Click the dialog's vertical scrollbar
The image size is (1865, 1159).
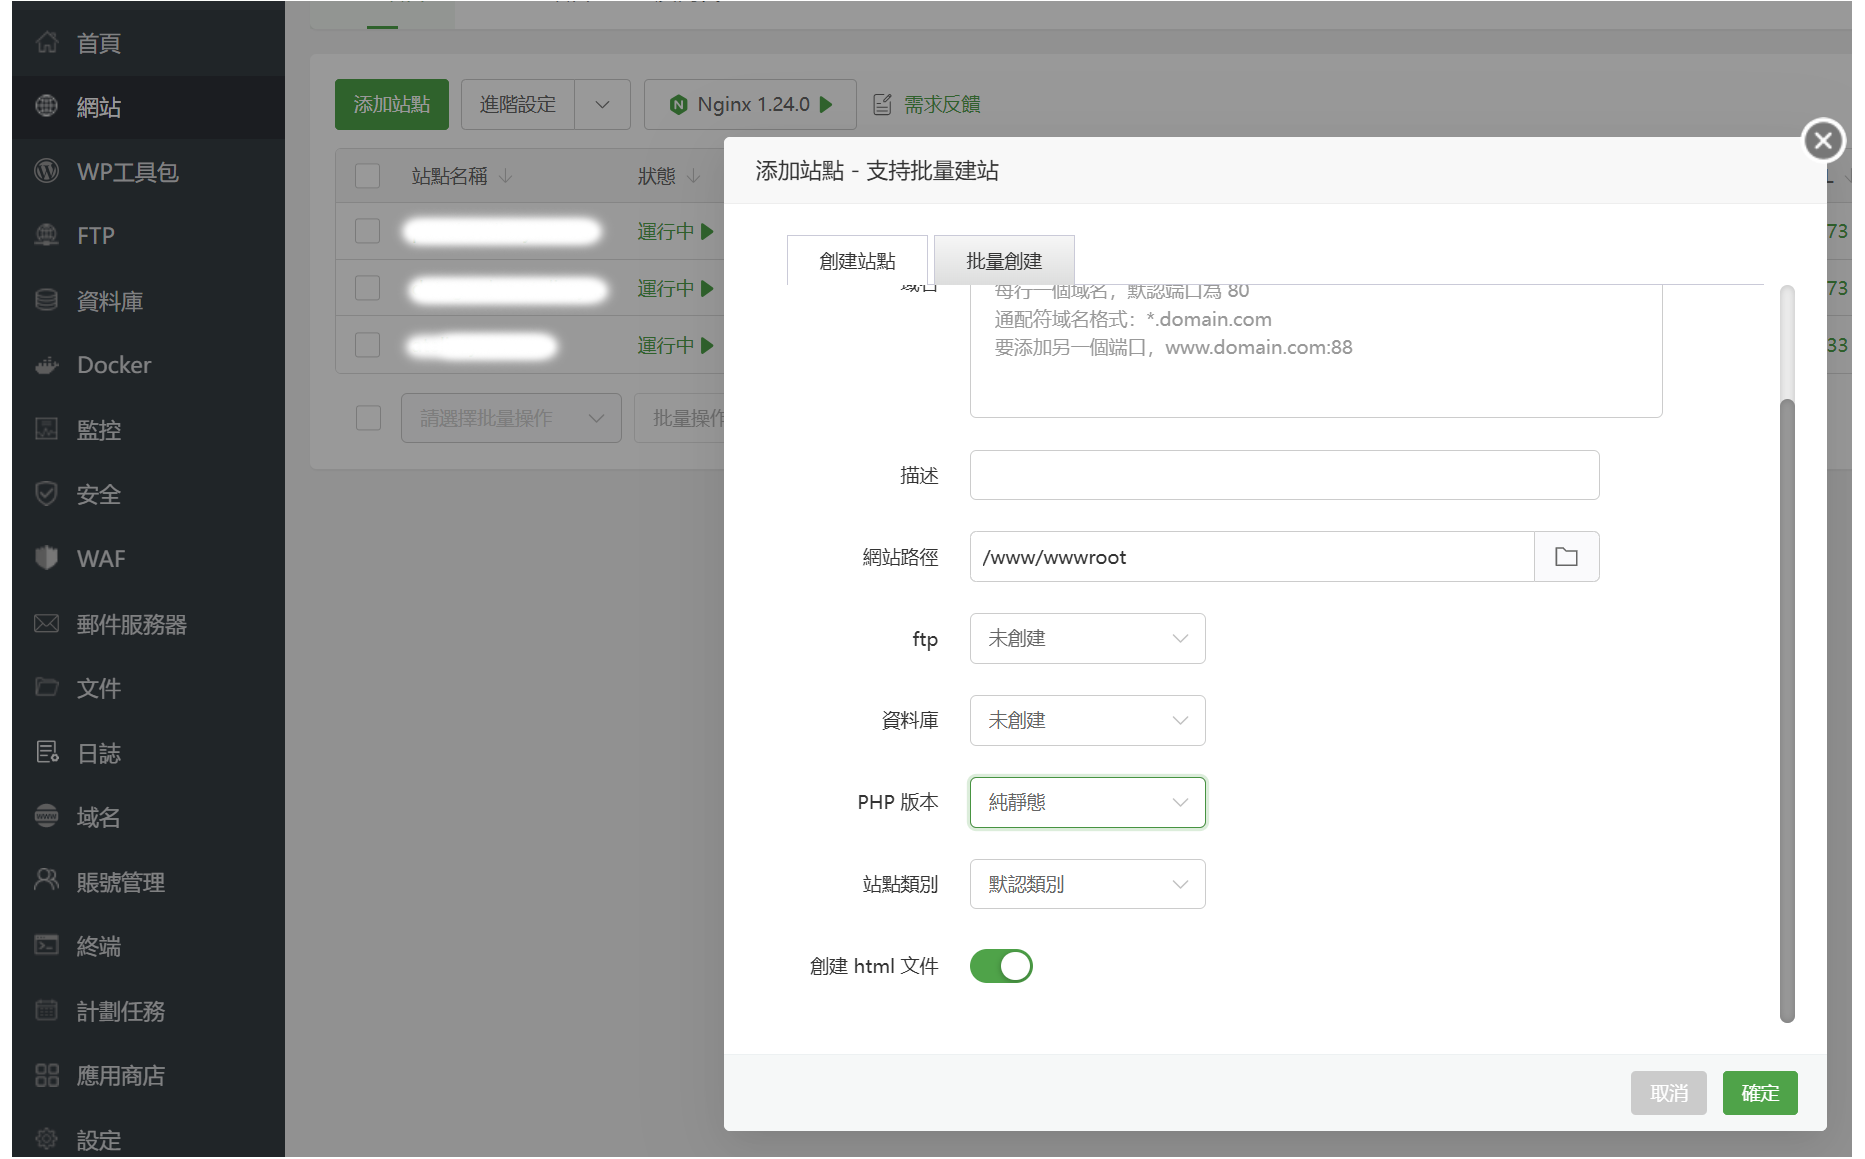click(x=1787, y=700)
